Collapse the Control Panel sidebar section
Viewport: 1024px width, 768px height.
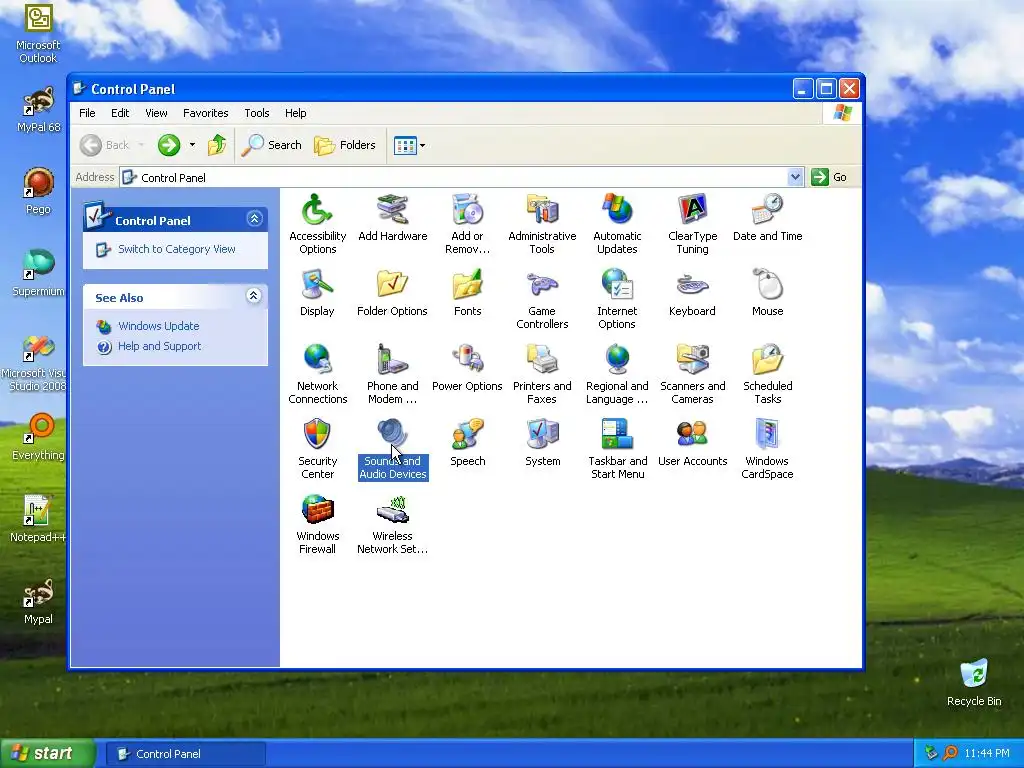pos(254,219)
